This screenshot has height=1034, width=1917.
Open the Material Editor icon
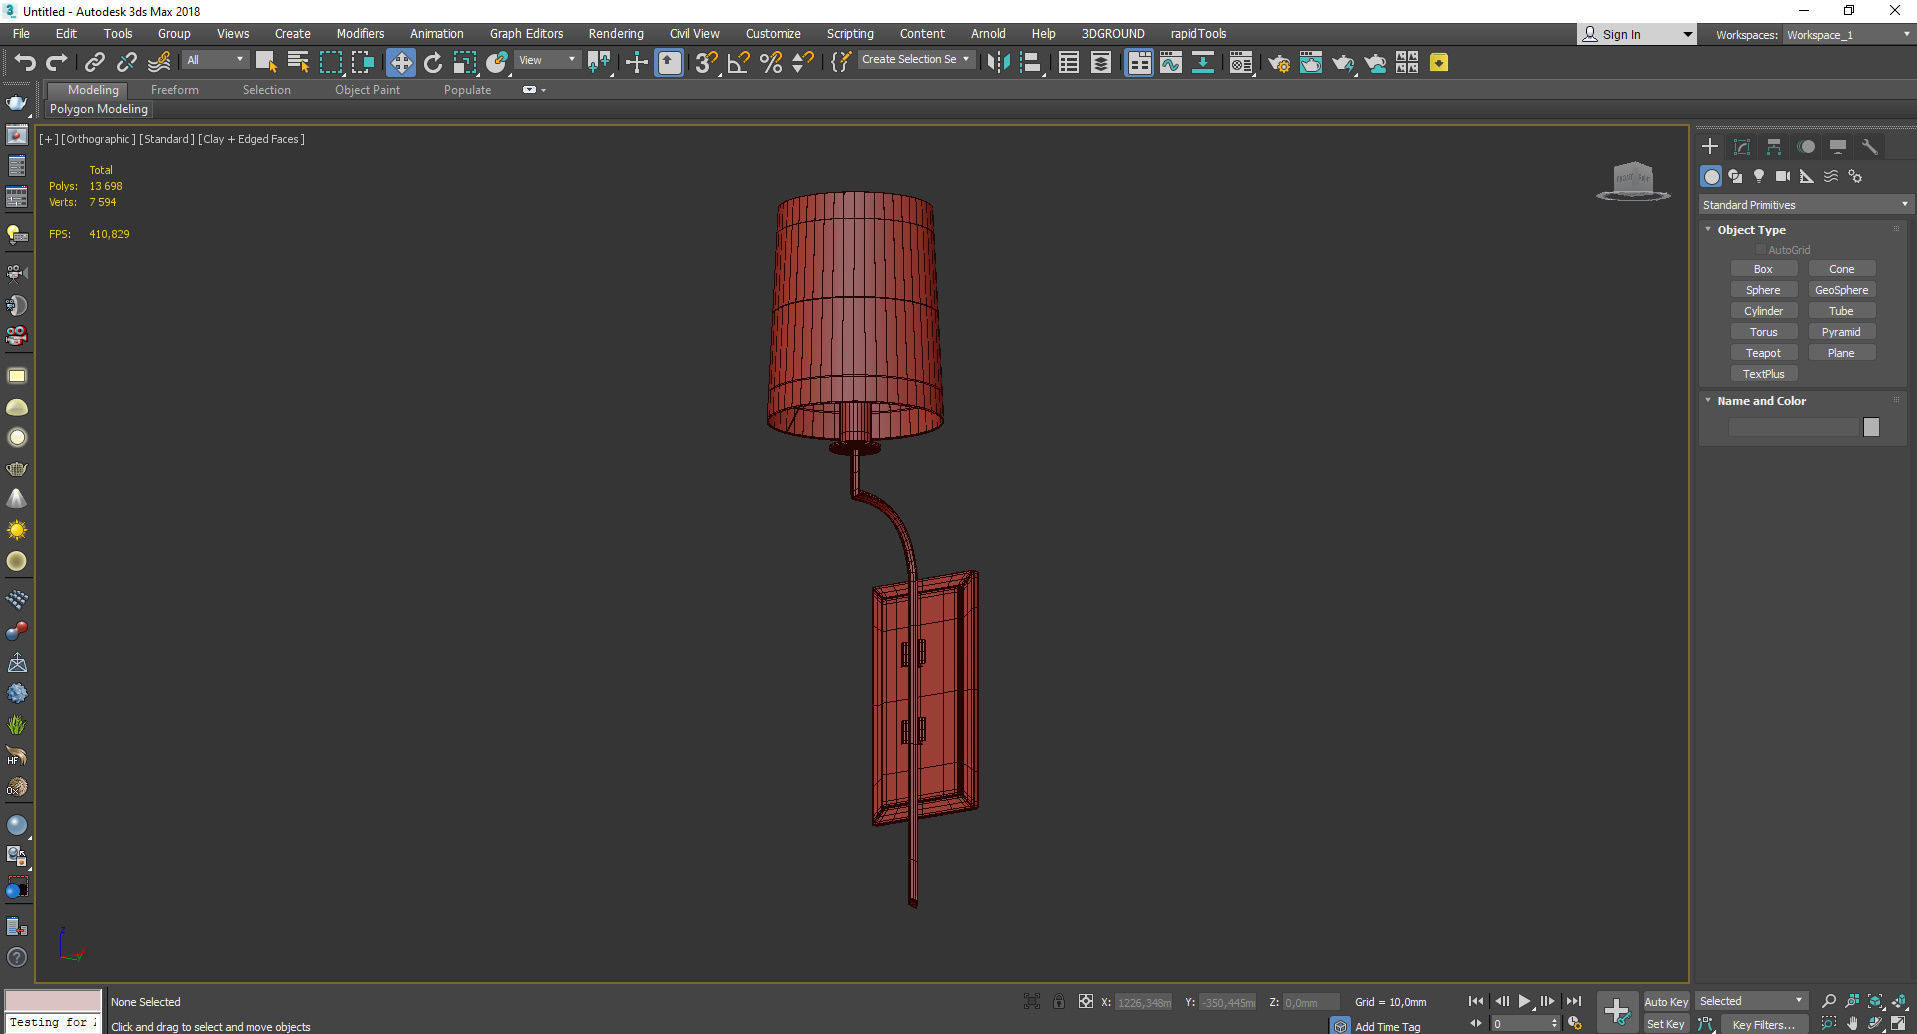[x=1241, y=63]
